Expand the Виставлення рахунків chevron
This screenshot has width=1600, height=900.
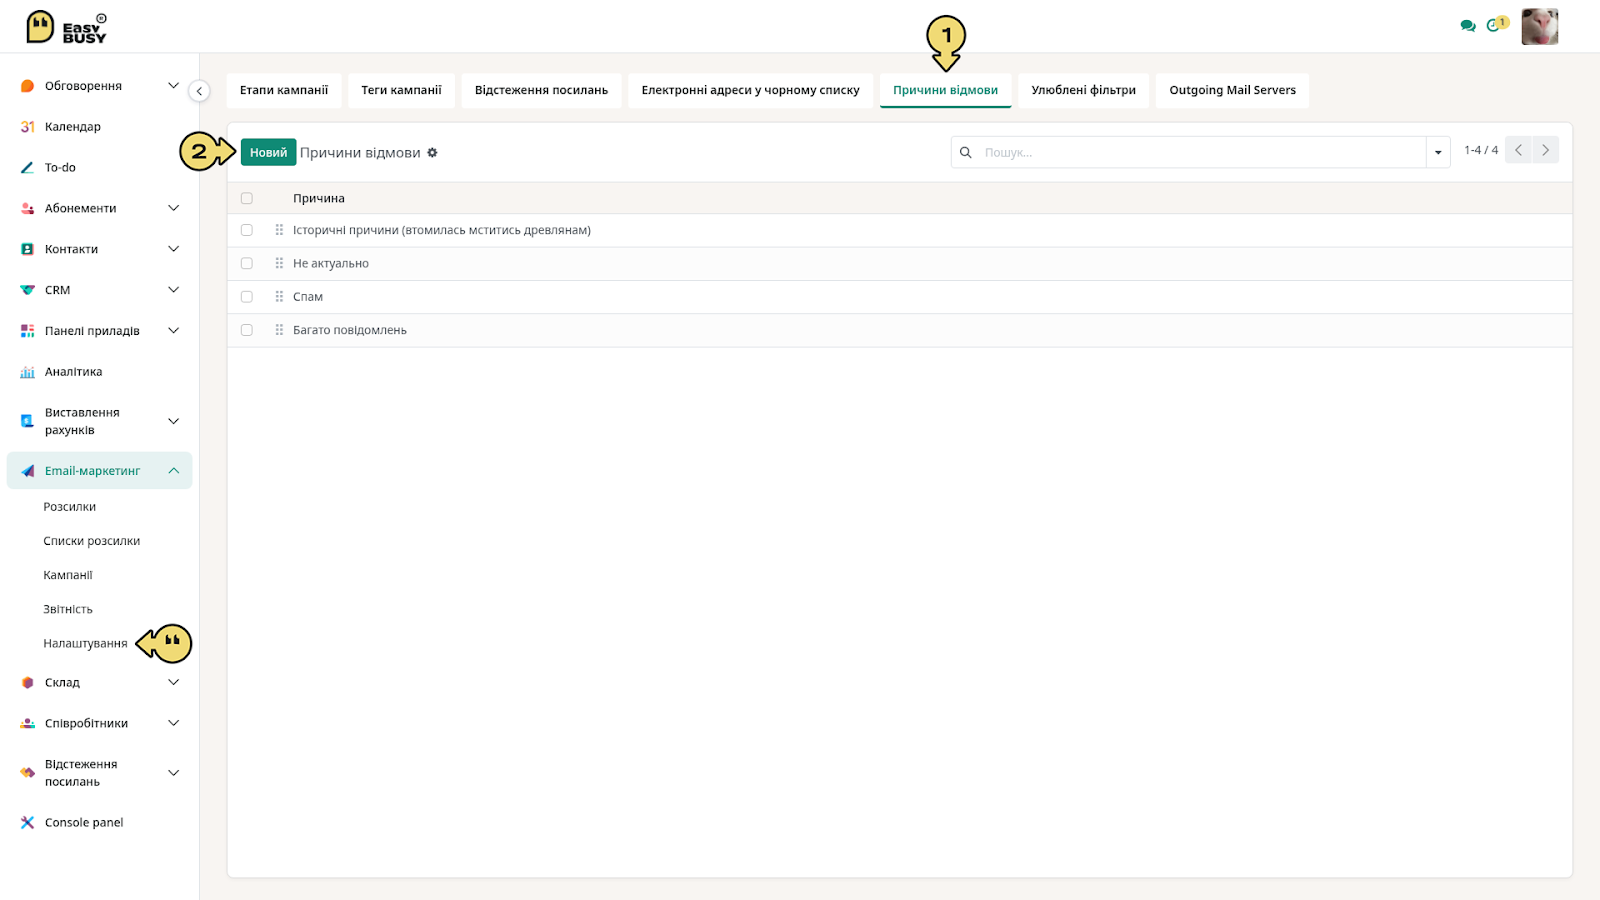[x=173, y=421]
